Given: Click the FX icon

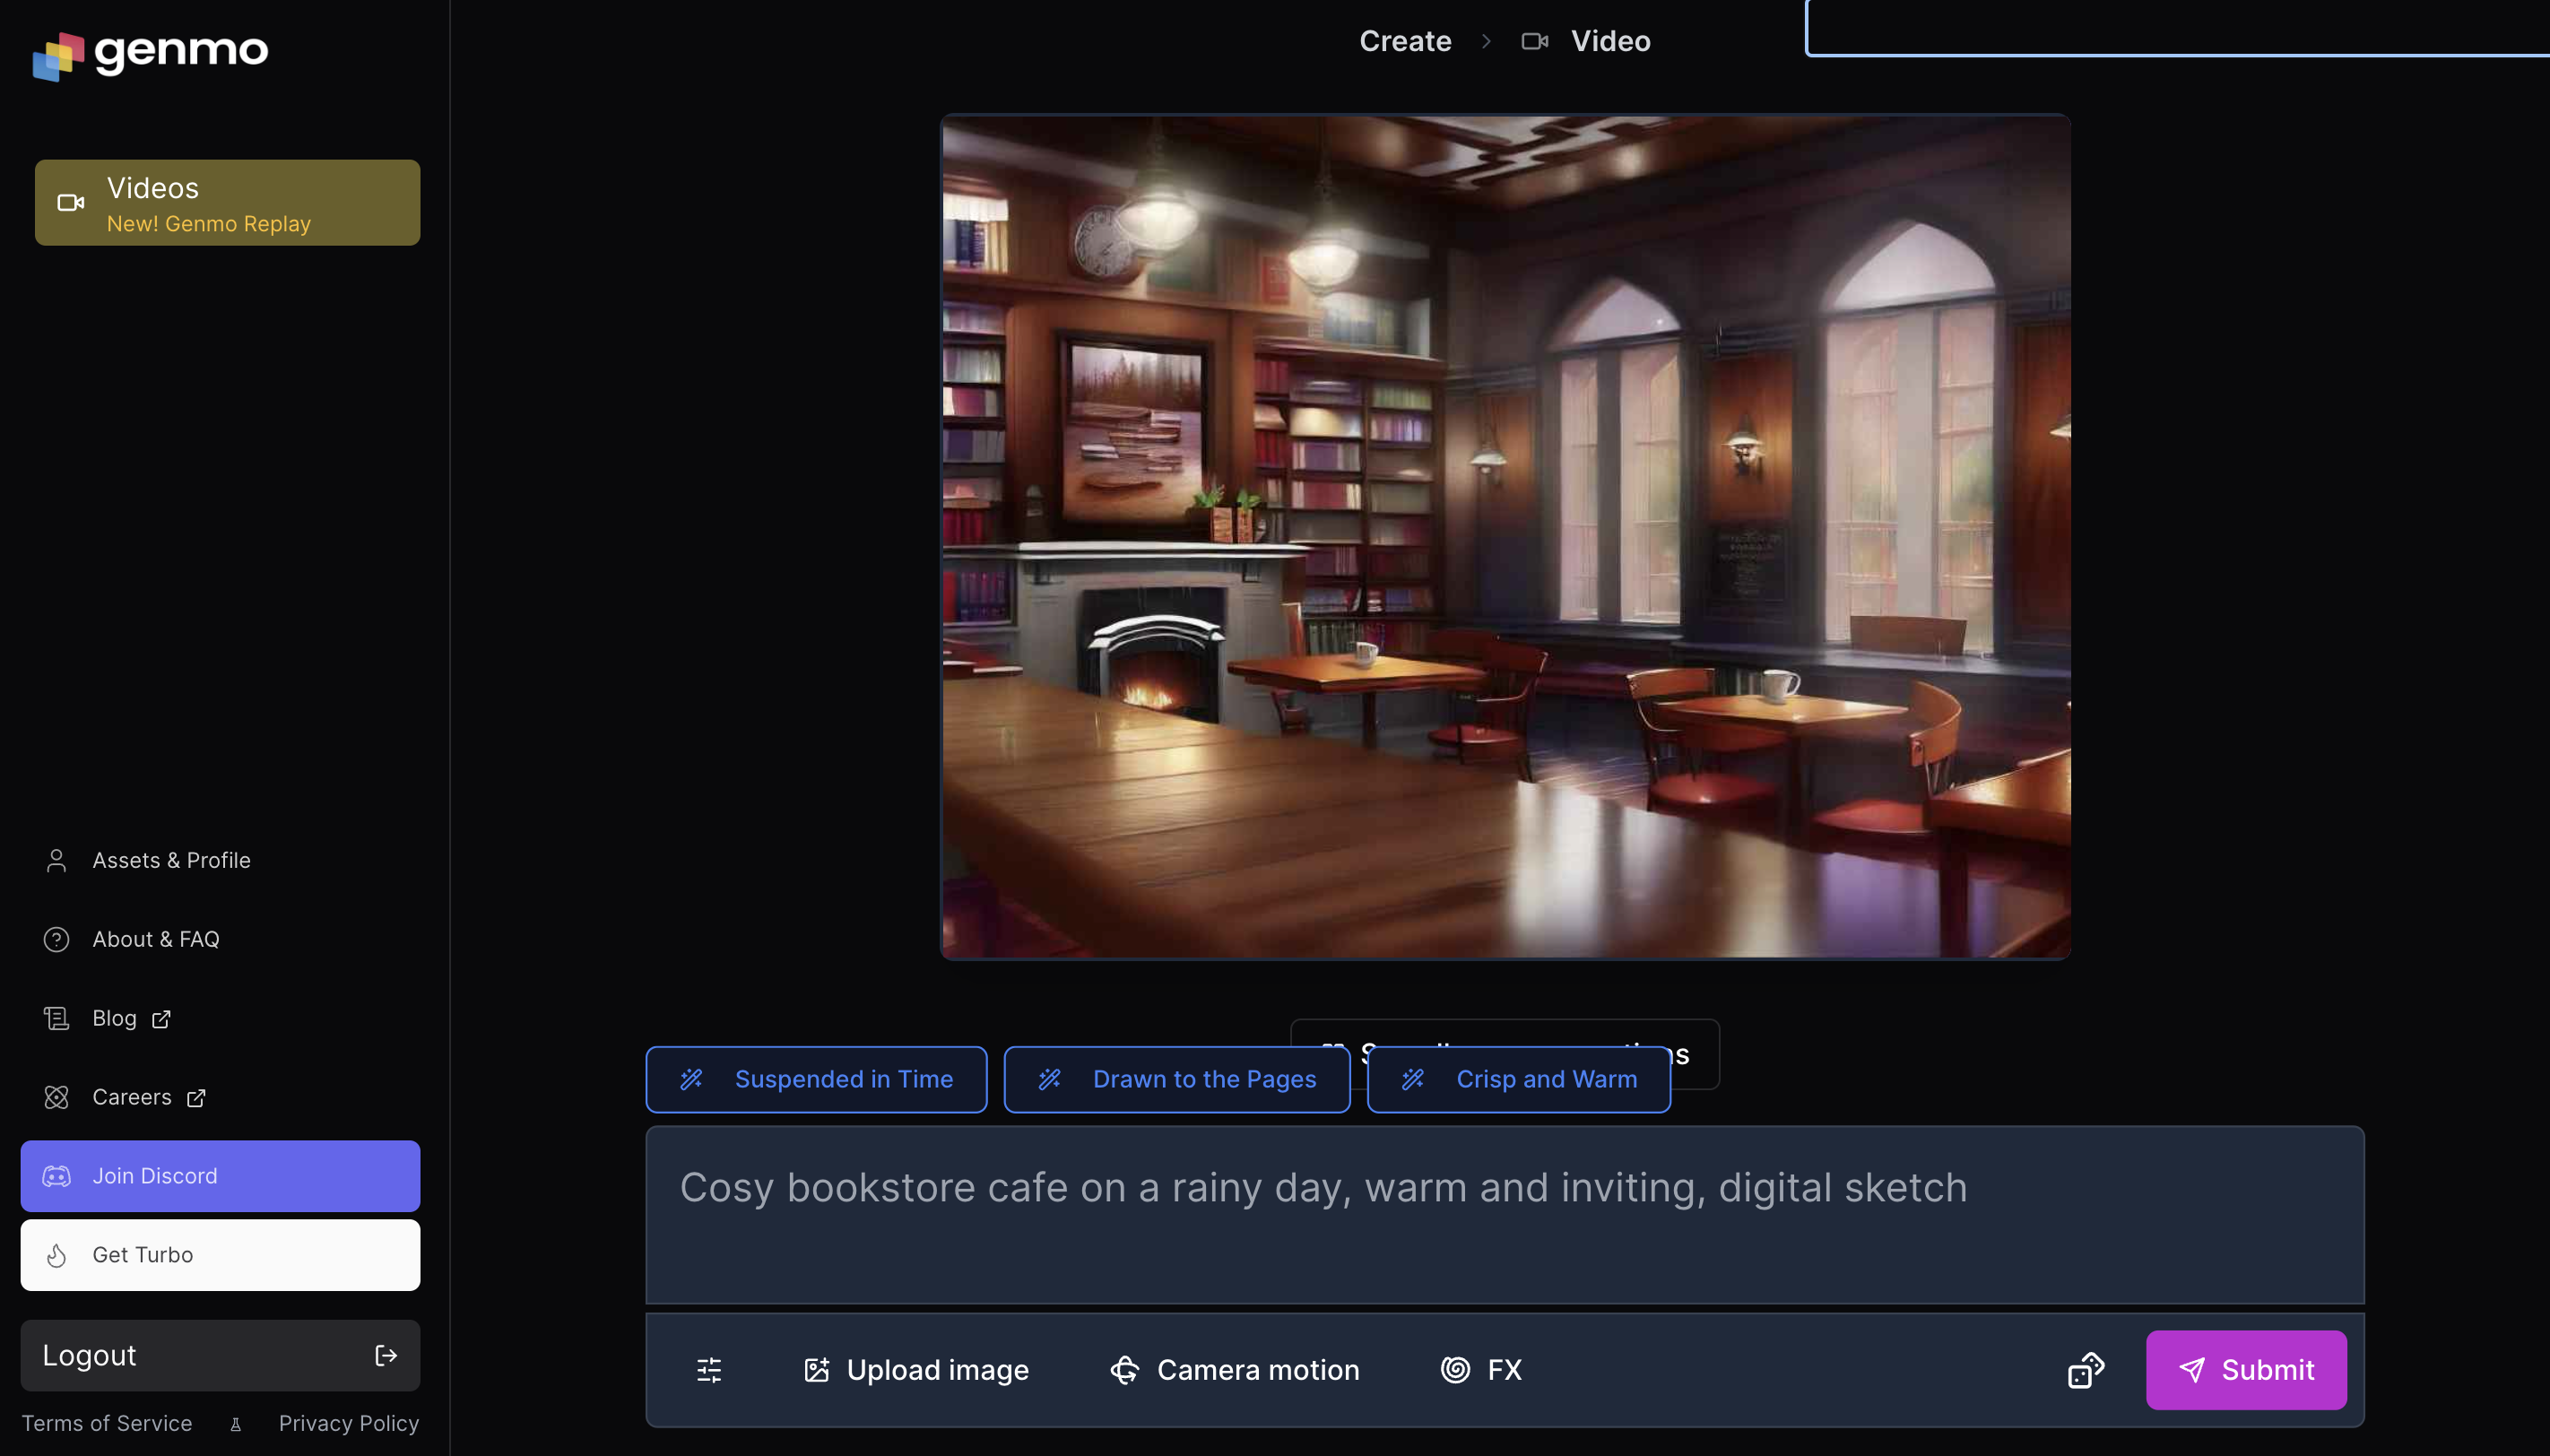Looking at the screenshot, I should coord(1454,1369).
